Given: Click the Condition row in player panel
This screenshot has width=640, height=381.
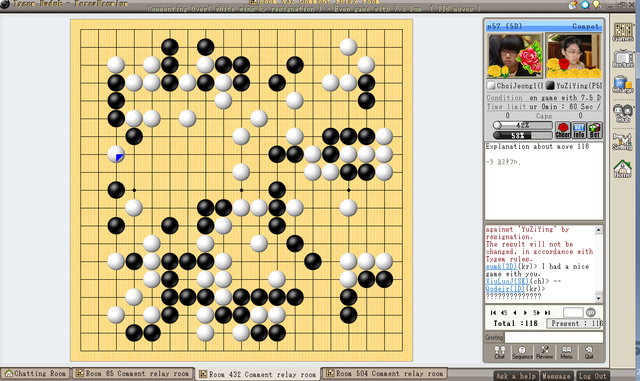Looking at the screenshot, I should point(544,98).
